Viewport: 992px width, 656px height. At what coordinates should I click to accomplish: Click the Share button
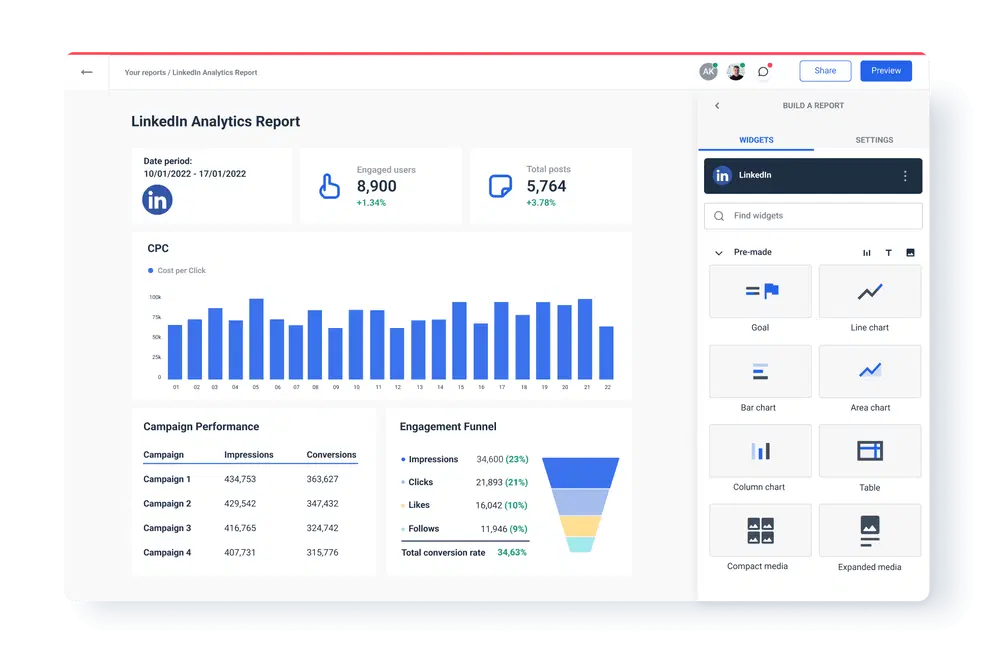click(825, 71)
